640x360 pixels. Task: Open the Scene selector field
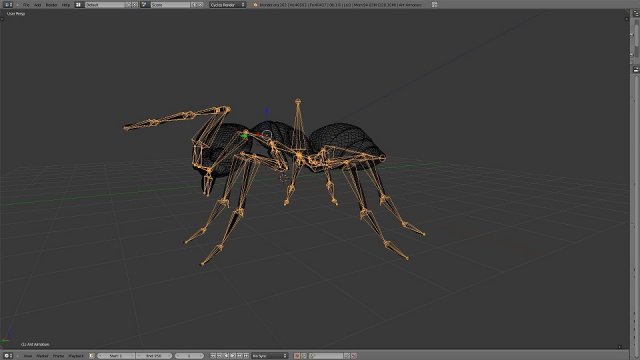pyautogui.click(x=170, y=5)
